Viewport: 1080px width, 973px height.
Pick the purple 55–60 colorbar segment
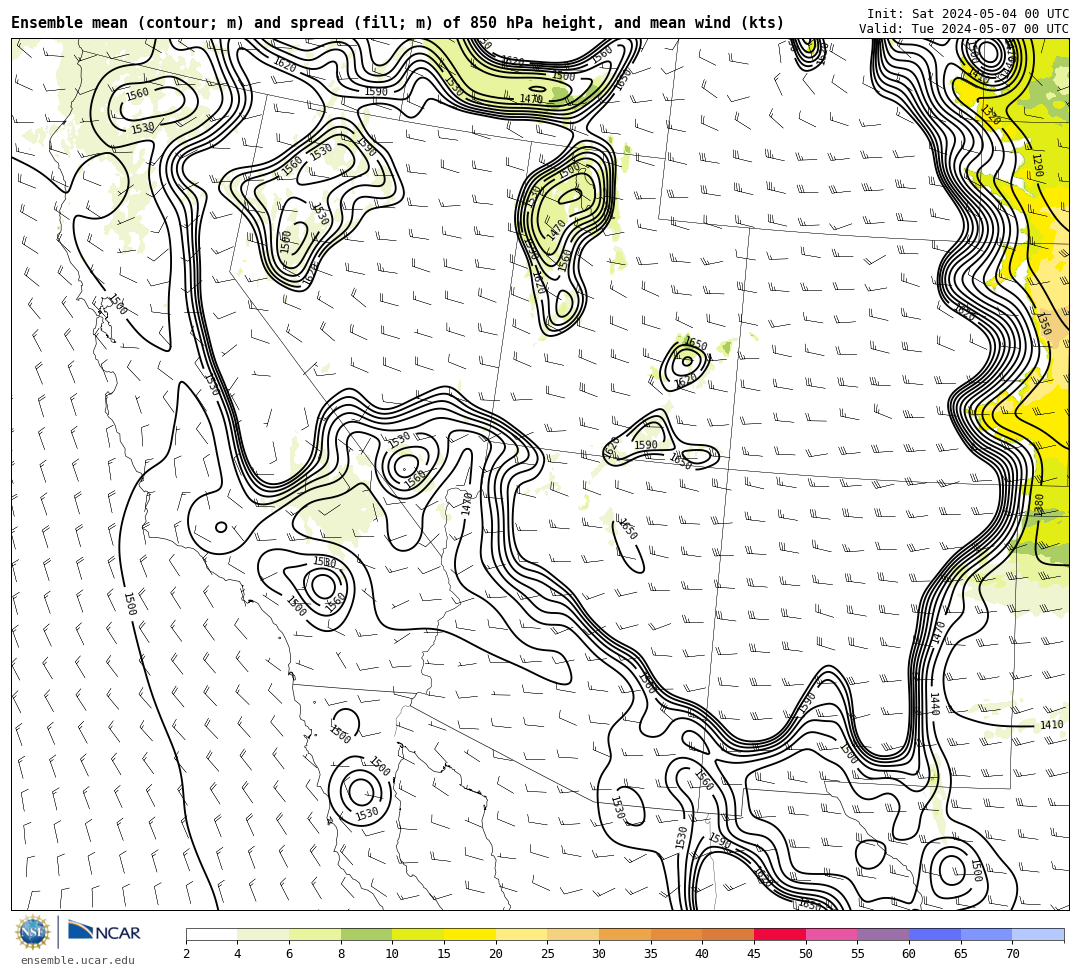[883, 934]
